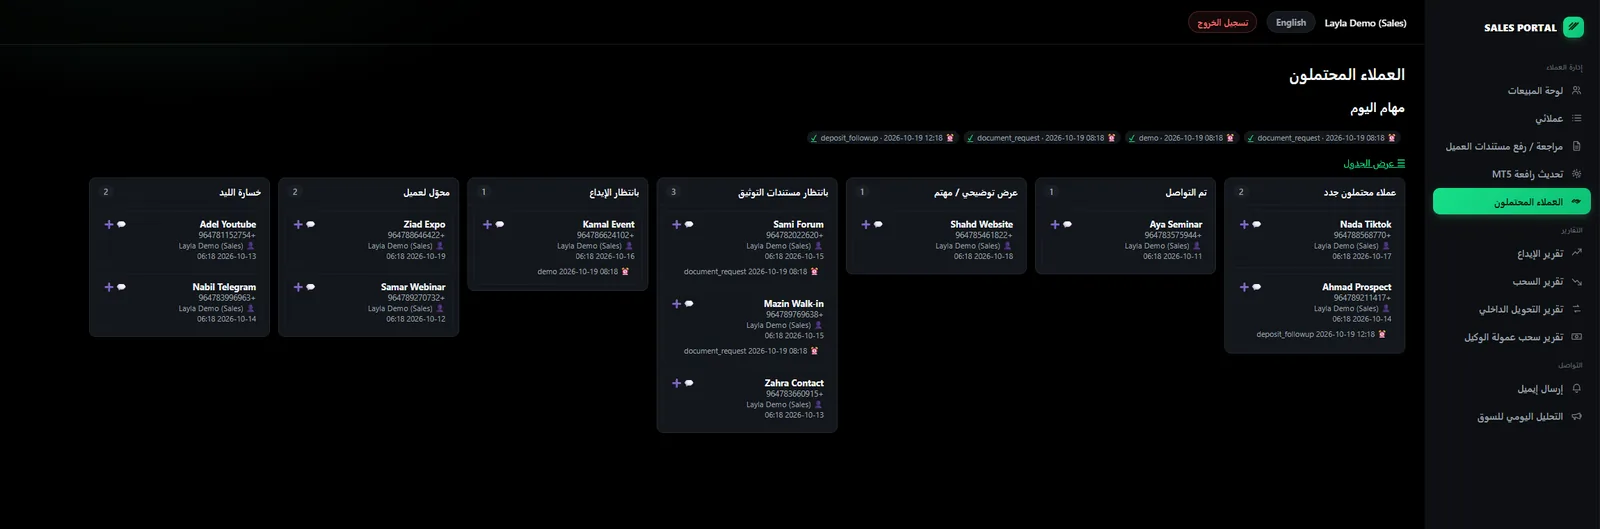The image size is (1600, 529).
Task: Click plus icon for Sami Forum
Action: tap(676, 225)
